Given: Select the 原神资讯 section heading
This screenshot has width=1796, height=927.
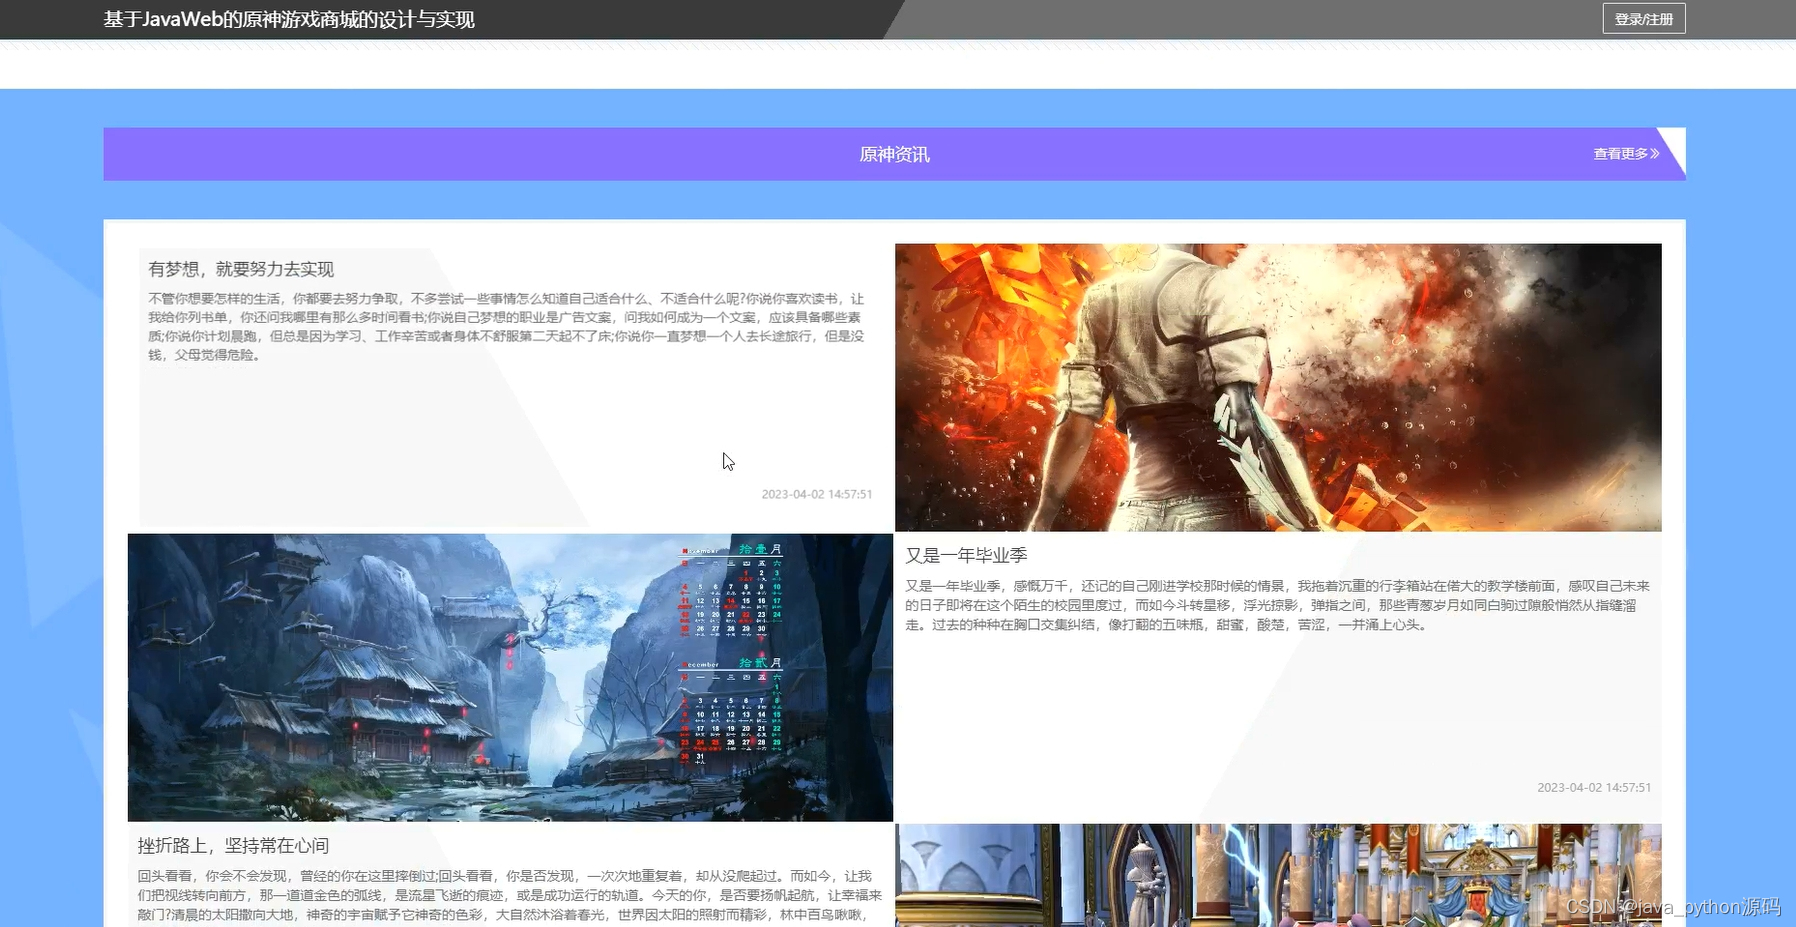Looking at the screenshot, I should (x=894, y=154).
